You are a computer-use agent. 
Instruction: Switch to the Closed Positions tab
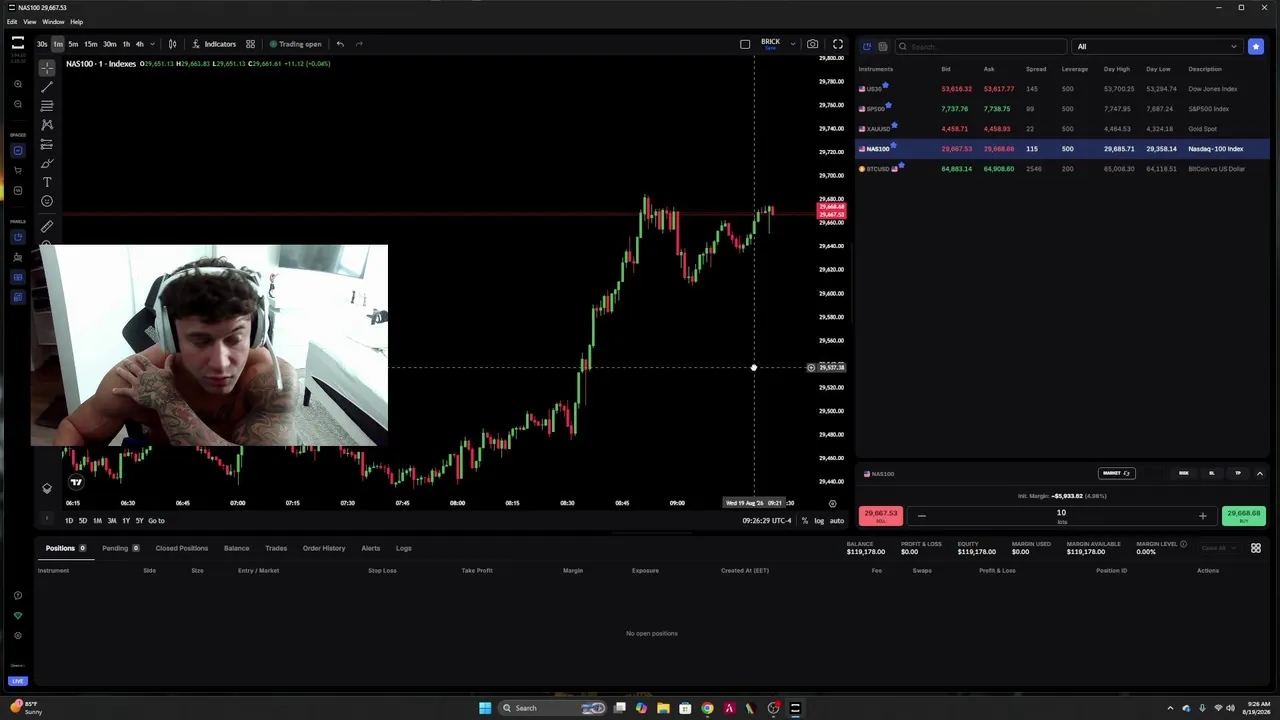pos(182,548)
